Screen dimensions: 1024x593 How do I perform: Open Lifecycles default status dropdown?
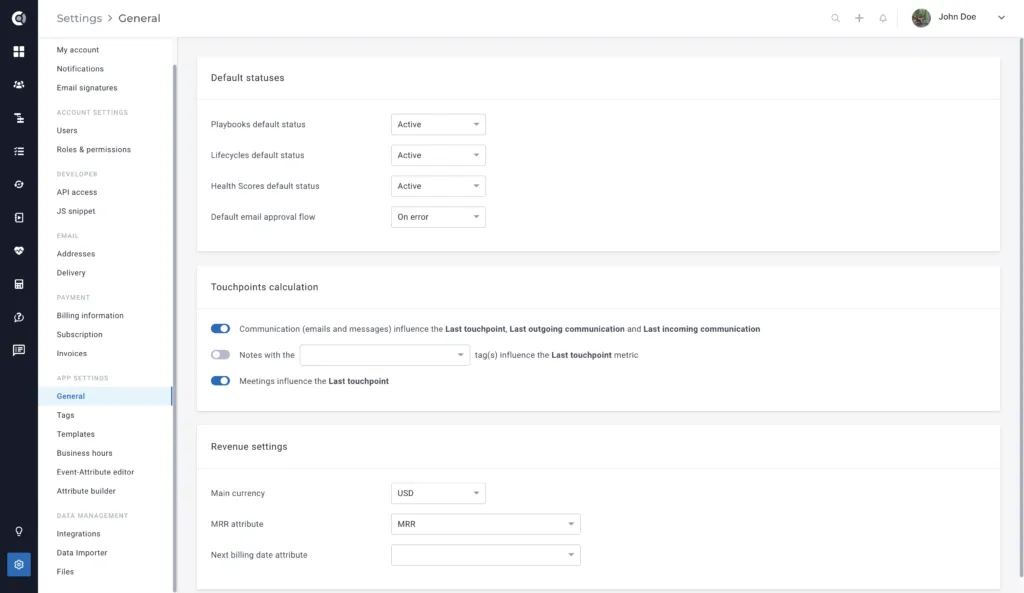pos(438,155)
